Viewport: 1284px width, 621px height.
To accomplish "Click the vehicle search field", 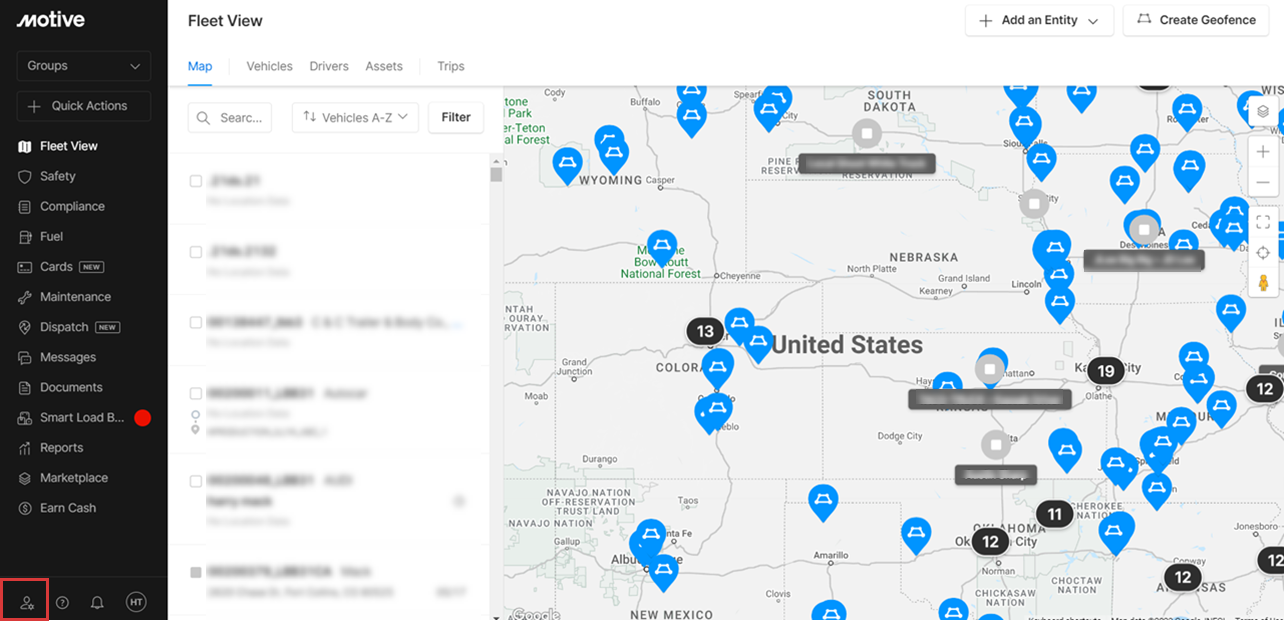I will point(230,117).
